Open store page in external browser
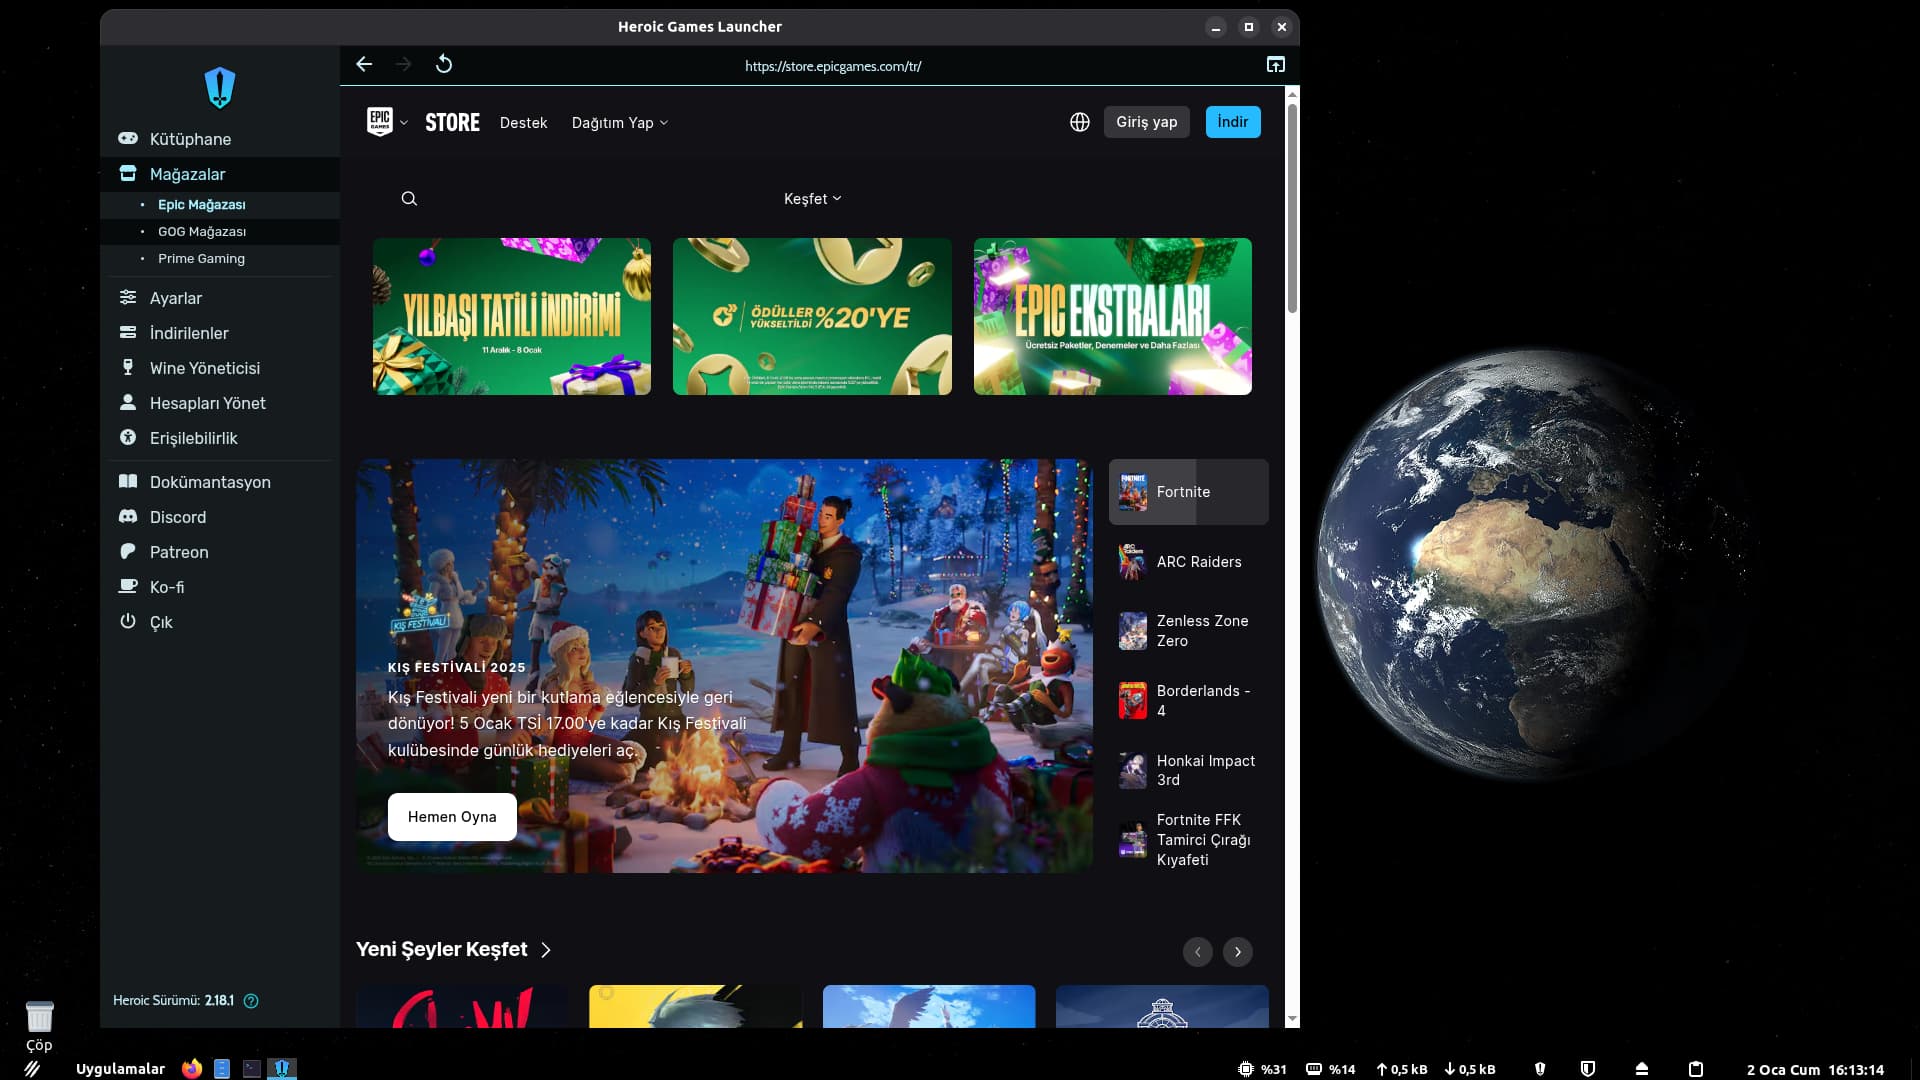1920x1080 pixels. click(x=1275, y=65)
